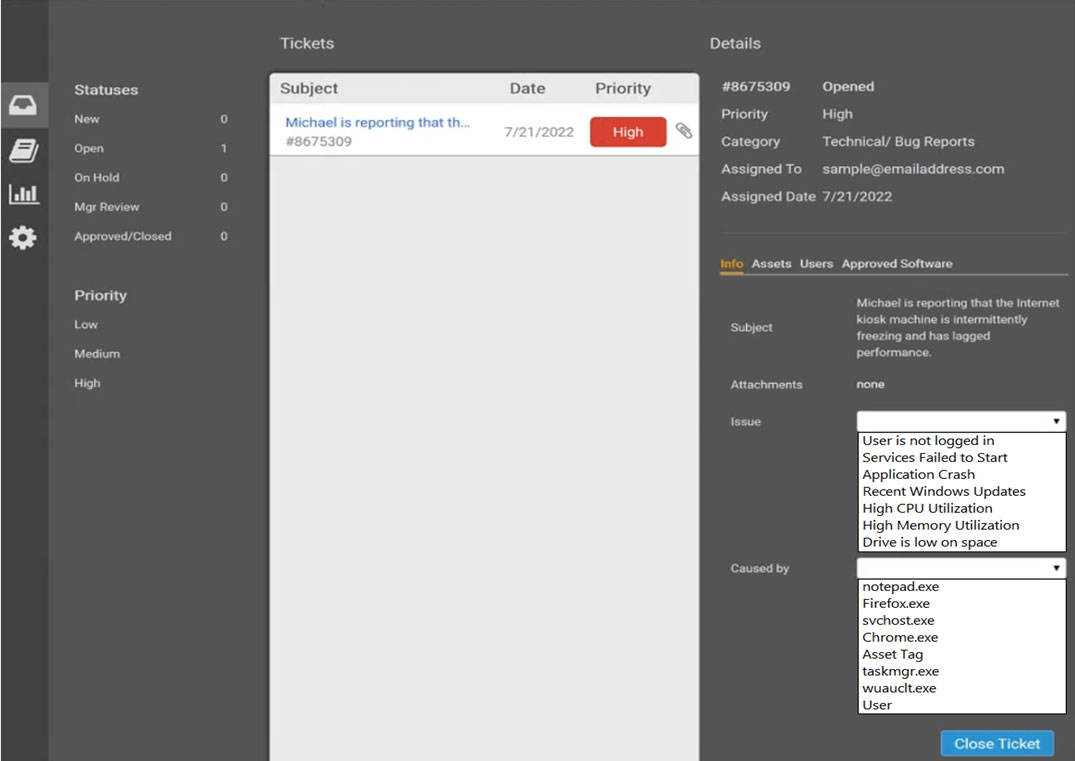
Task: Filter tickets by Open status
Action: (x=89, y=148)
